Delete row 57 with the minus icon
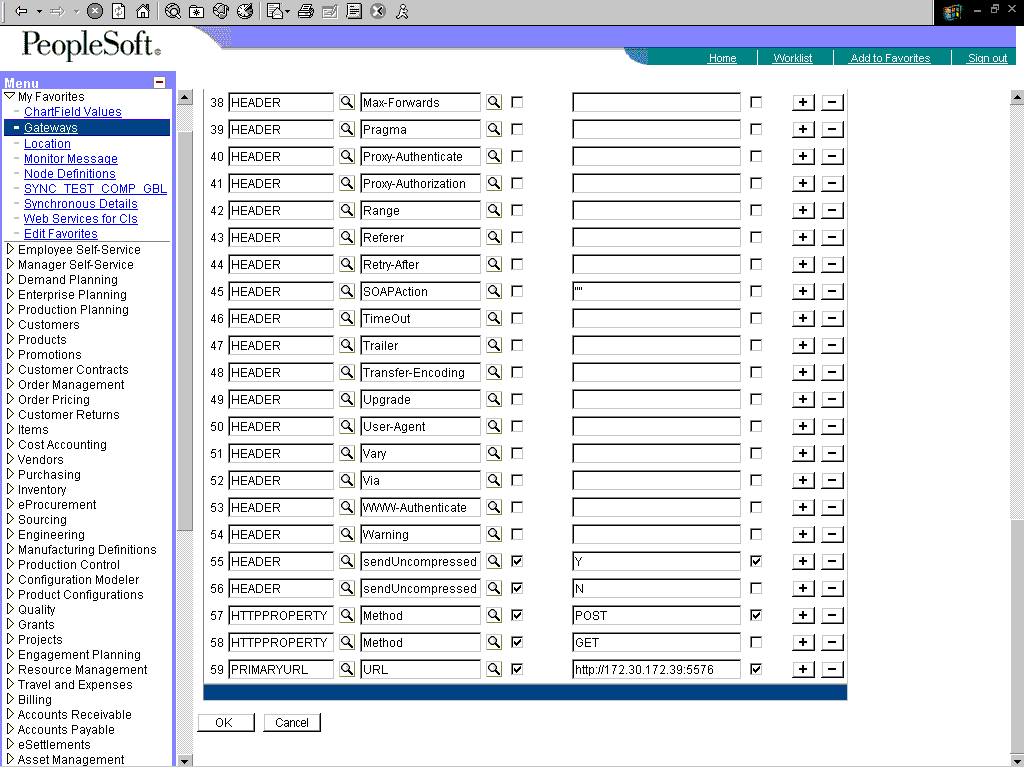The height and width of the screenshot is (768, 1024). pyautogui.click(x=831, y=614)
